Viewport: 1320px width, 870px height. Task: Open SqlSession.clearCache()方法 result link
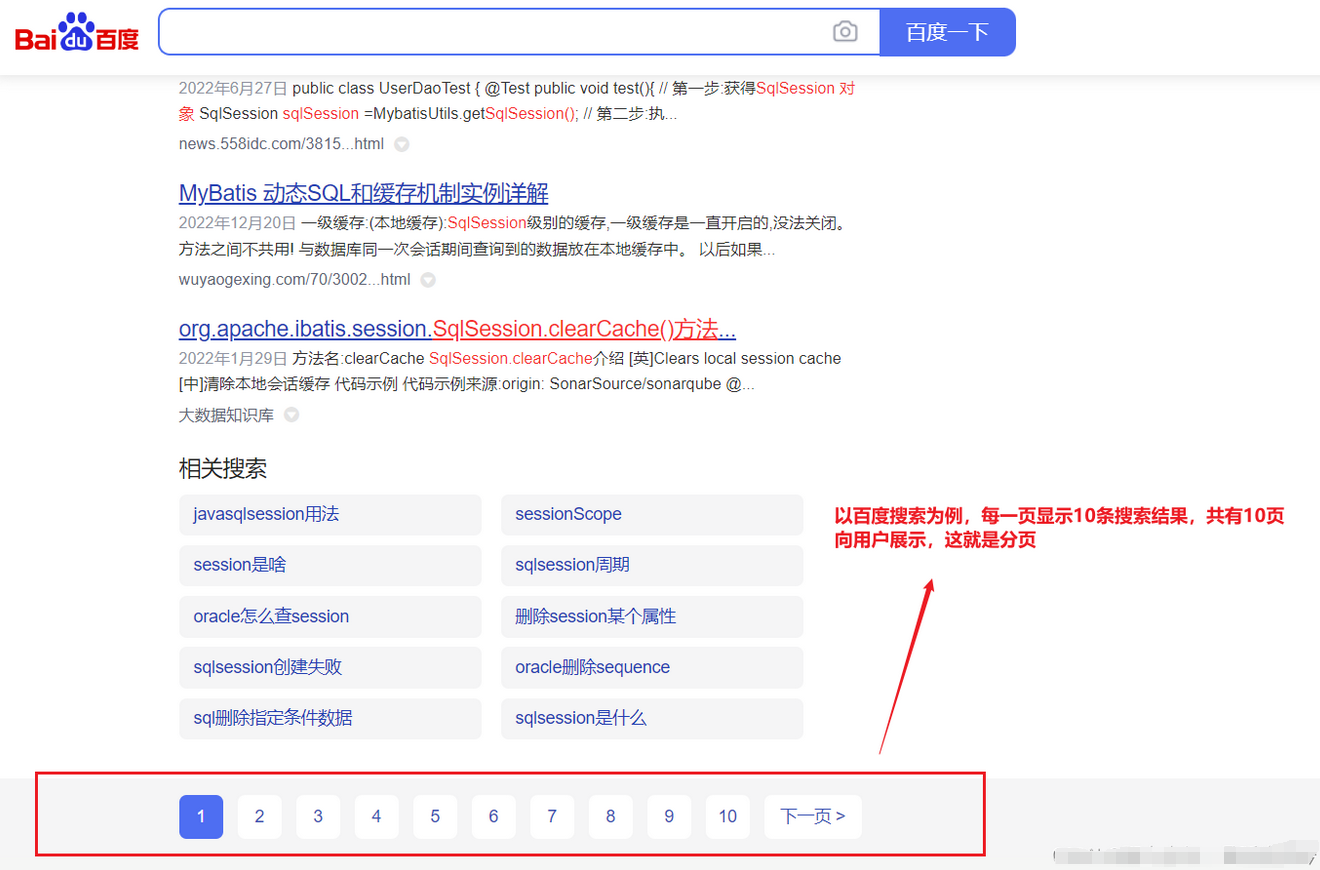click(457, 329)
